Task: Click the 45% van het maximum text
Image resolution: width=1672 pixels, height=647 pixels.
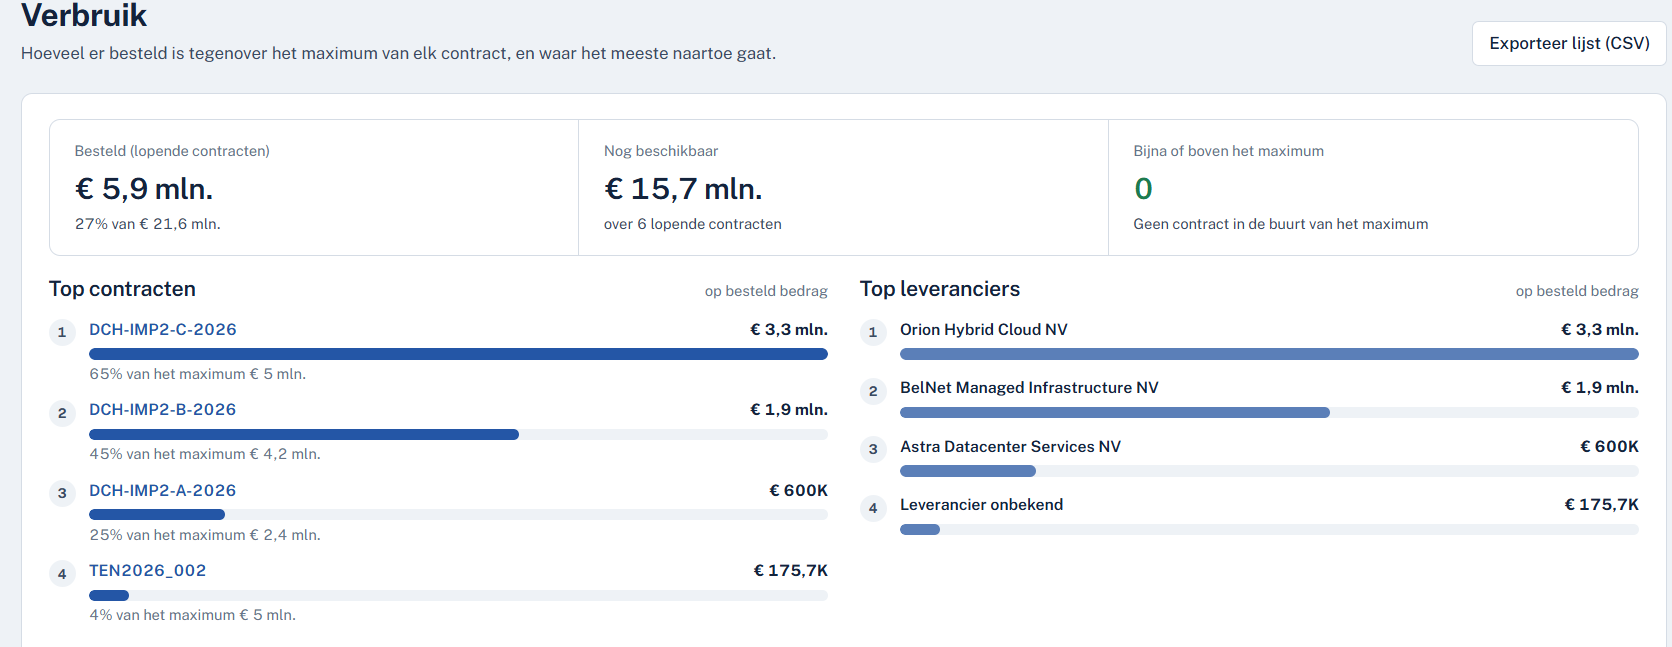Action: coord(205,454)
